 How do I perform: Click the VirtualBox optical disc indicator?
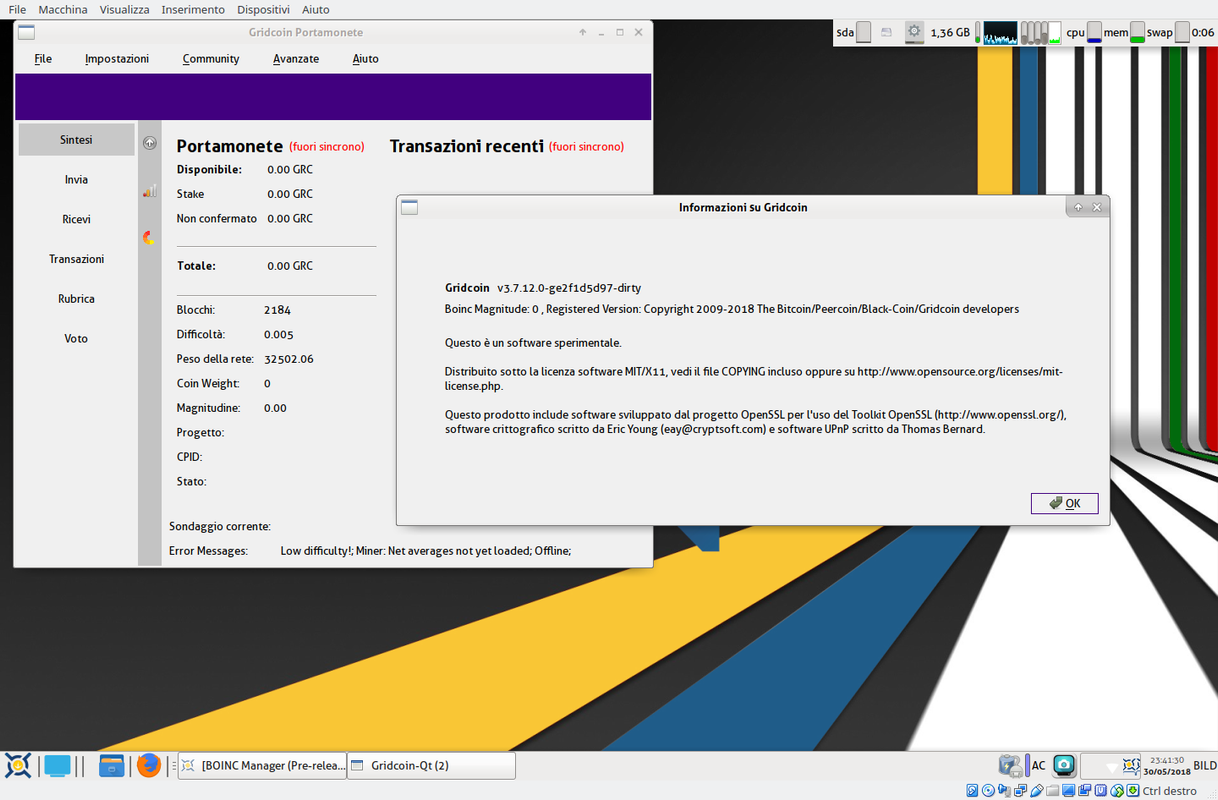[988, 790]
